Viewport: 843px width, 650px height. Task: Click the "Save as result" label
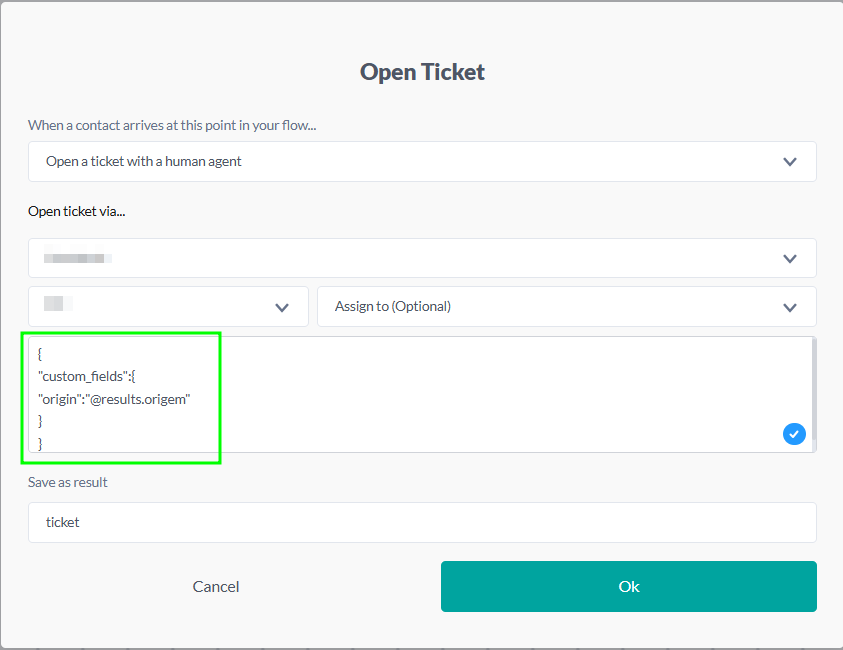point(68,482)
